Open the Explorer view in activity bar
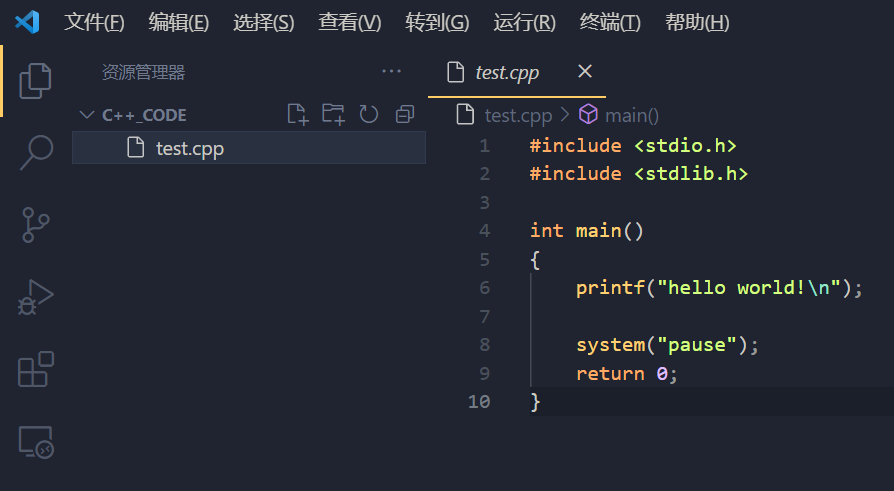The image size is (894, 491). 35,81
